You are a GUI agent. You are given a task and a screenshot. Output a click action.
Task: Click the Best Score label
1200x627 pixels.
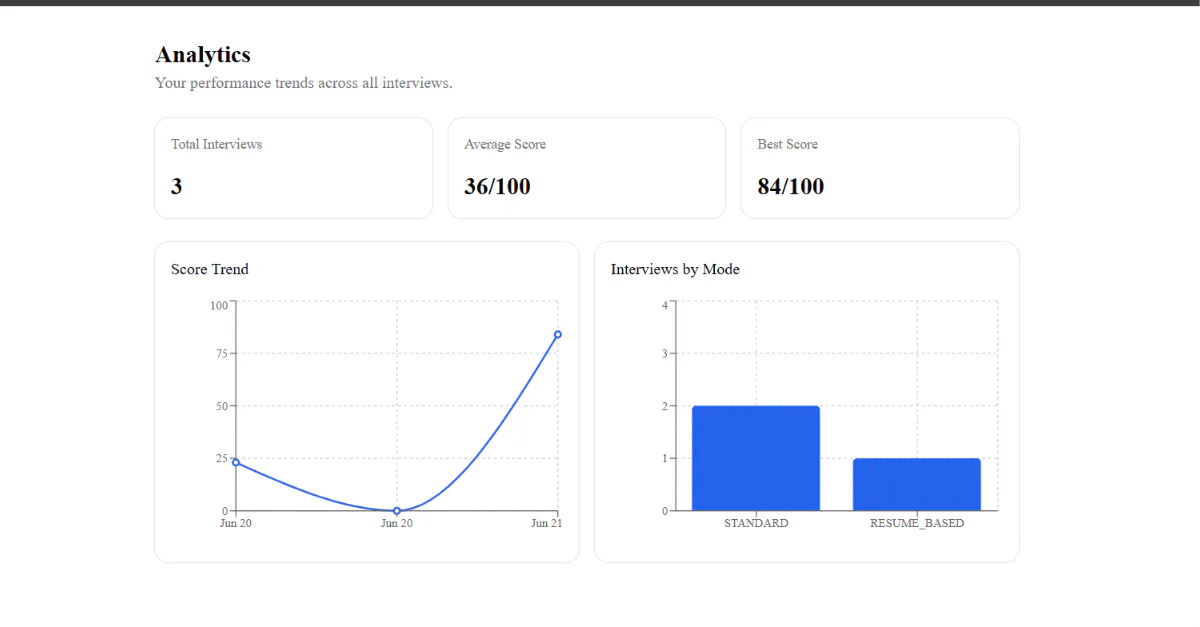click(787, 144)
